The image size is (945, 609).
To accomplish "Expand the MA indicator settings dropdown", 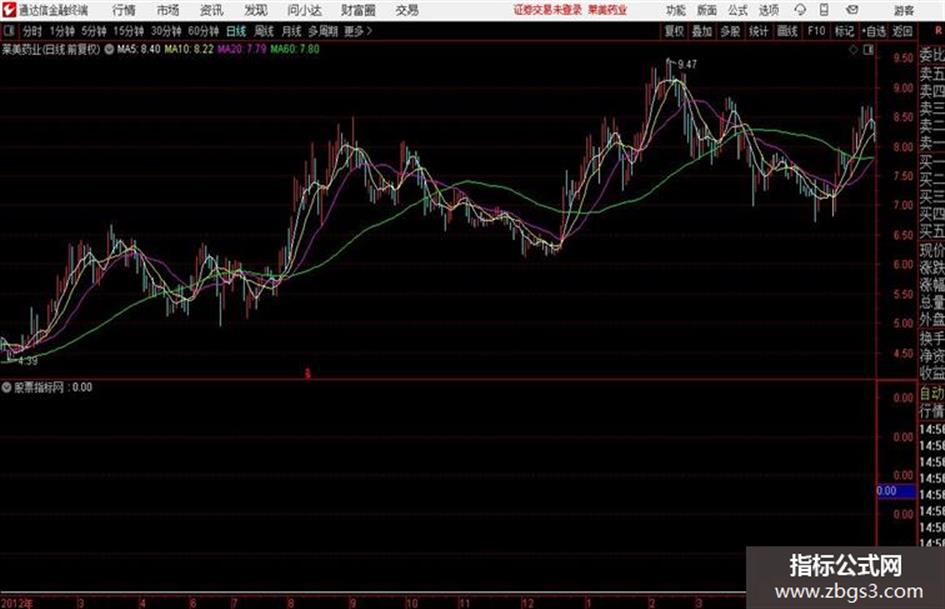I will coord(109,49).
